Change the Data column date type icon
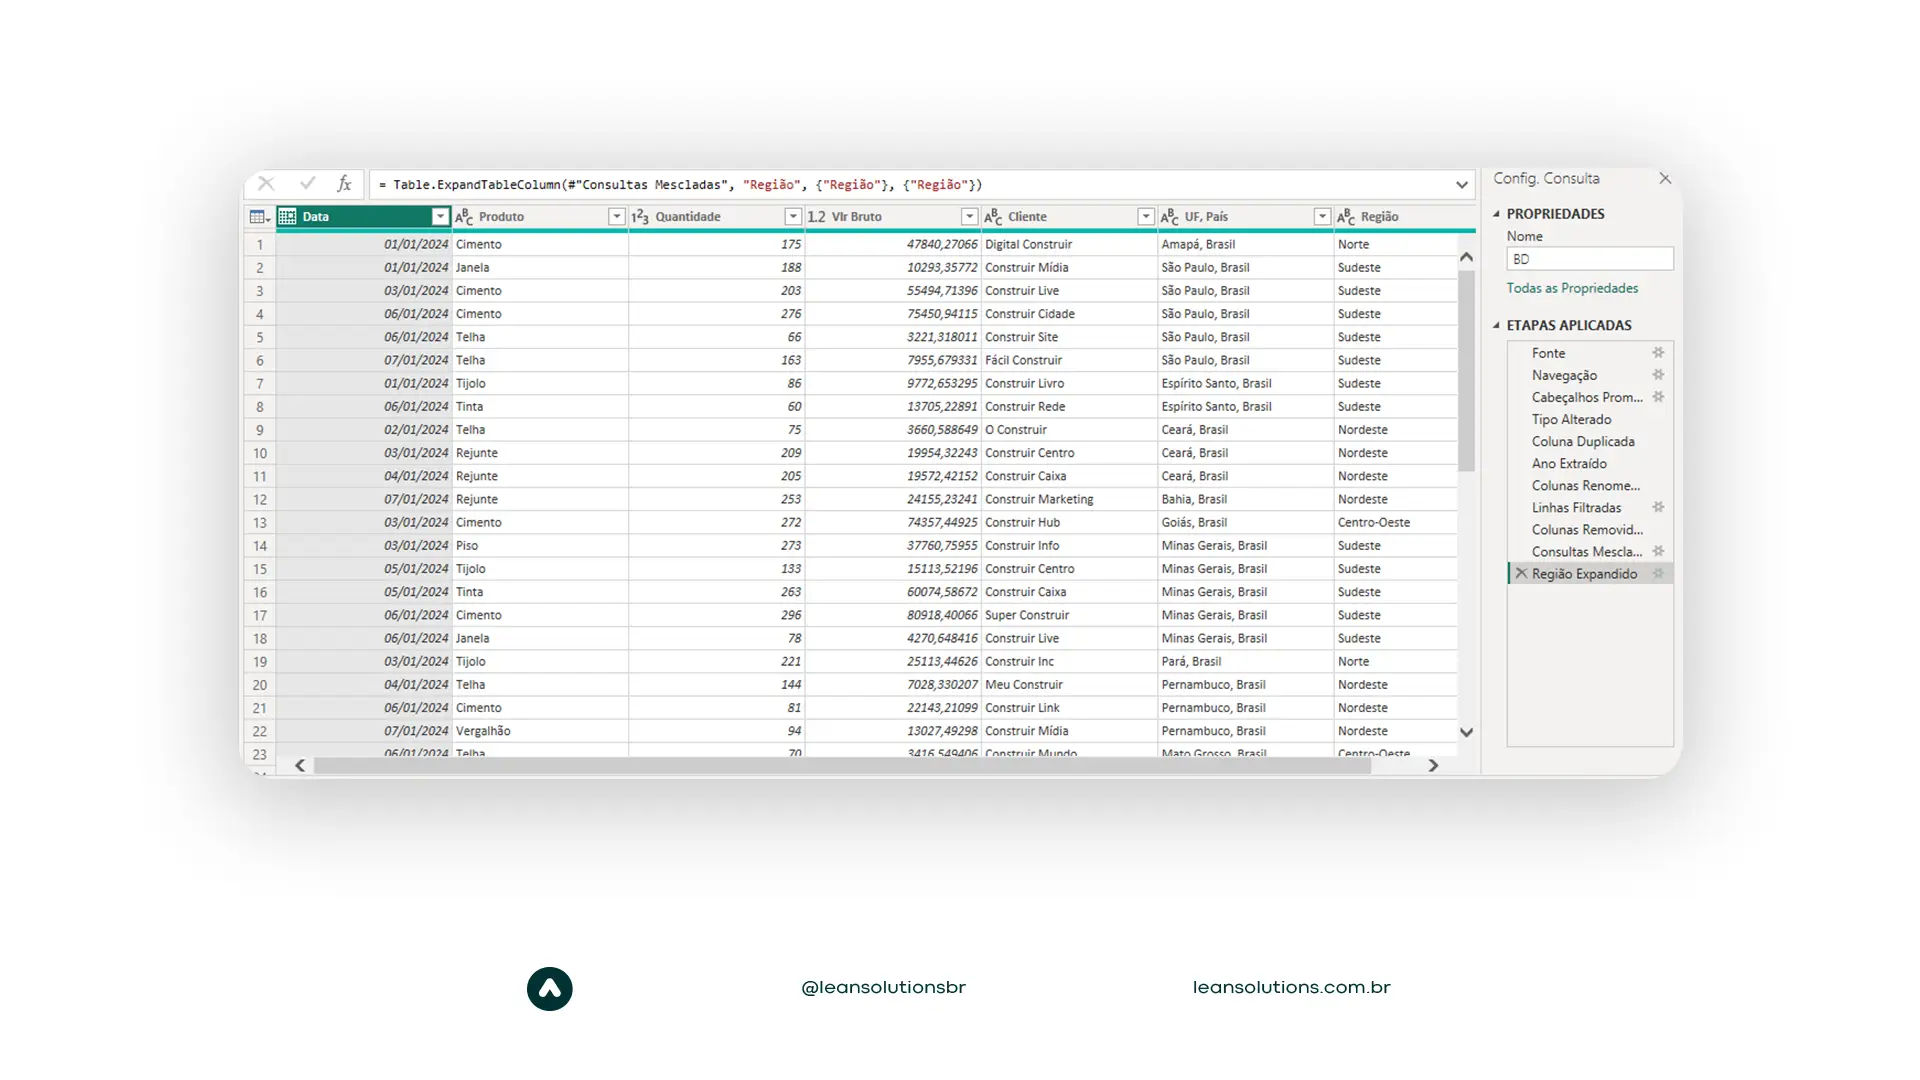The image size is (1920, 1080). (288, 217)
